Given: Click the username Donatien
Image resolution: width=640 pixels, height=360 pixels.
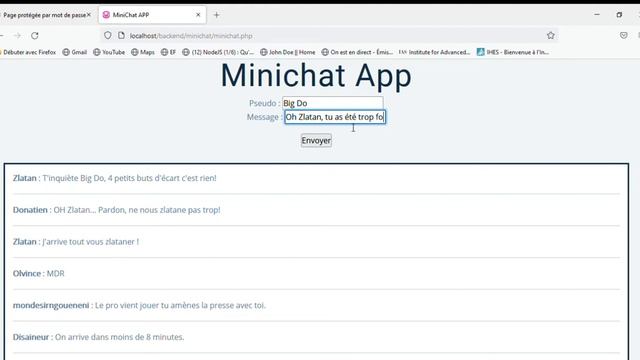Looking at the screenshot, I should click(x=30, y=210).
